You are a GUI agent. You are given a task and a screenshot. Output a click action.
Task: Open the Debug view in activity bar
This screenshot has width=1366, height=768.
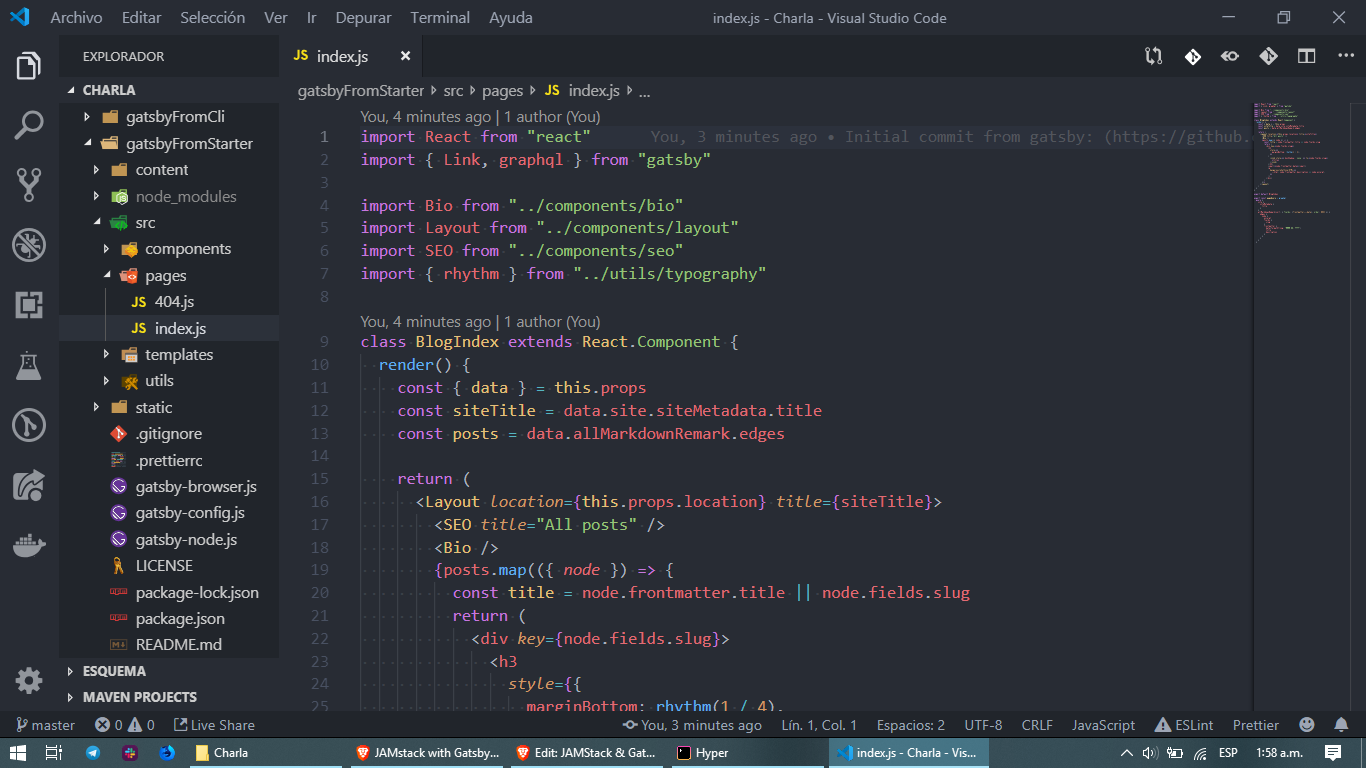(x=29, y=244)
